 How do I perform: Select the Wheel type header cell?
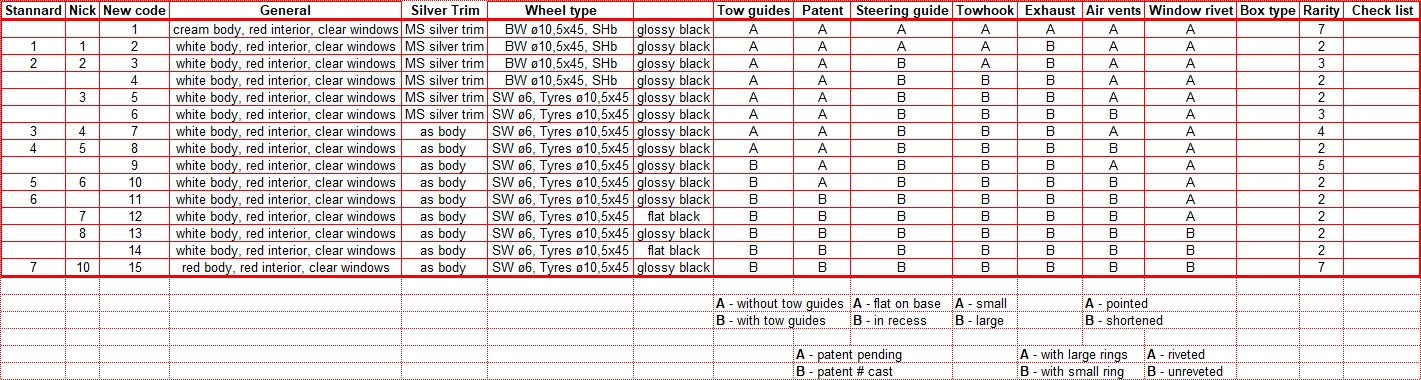tap(560, 10)
